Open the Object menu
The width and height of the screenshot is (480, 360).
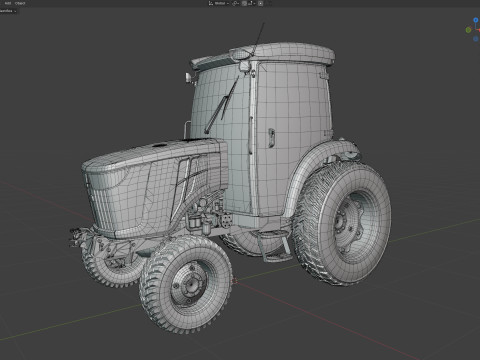(20, 3)
